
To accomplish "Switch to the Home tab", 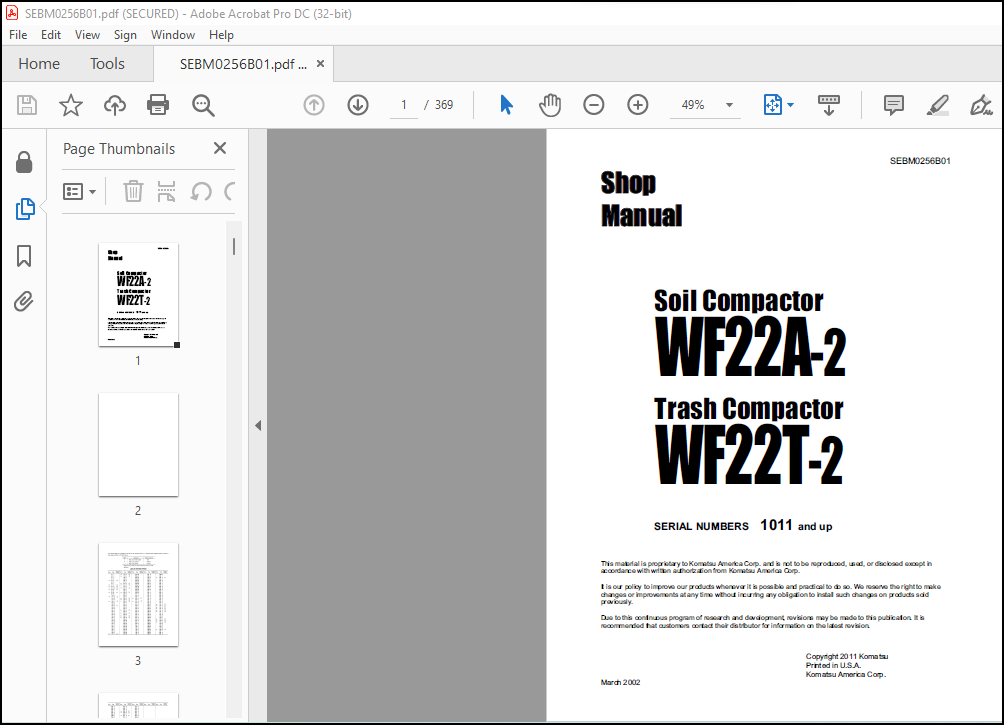I will tap(39, 63).
